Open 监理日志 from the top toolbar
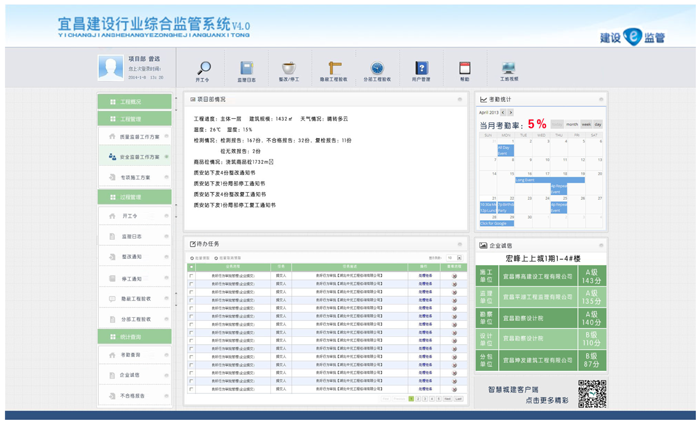 point(246,68)
